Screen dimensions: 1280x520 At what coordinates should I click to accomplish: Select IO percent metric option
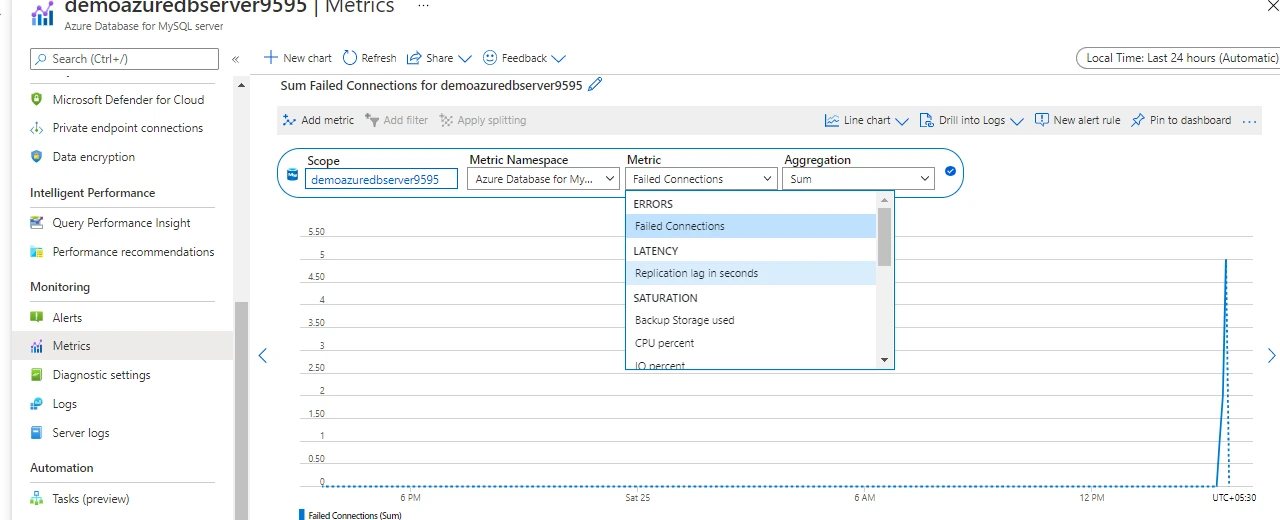[x=751, y=365]
